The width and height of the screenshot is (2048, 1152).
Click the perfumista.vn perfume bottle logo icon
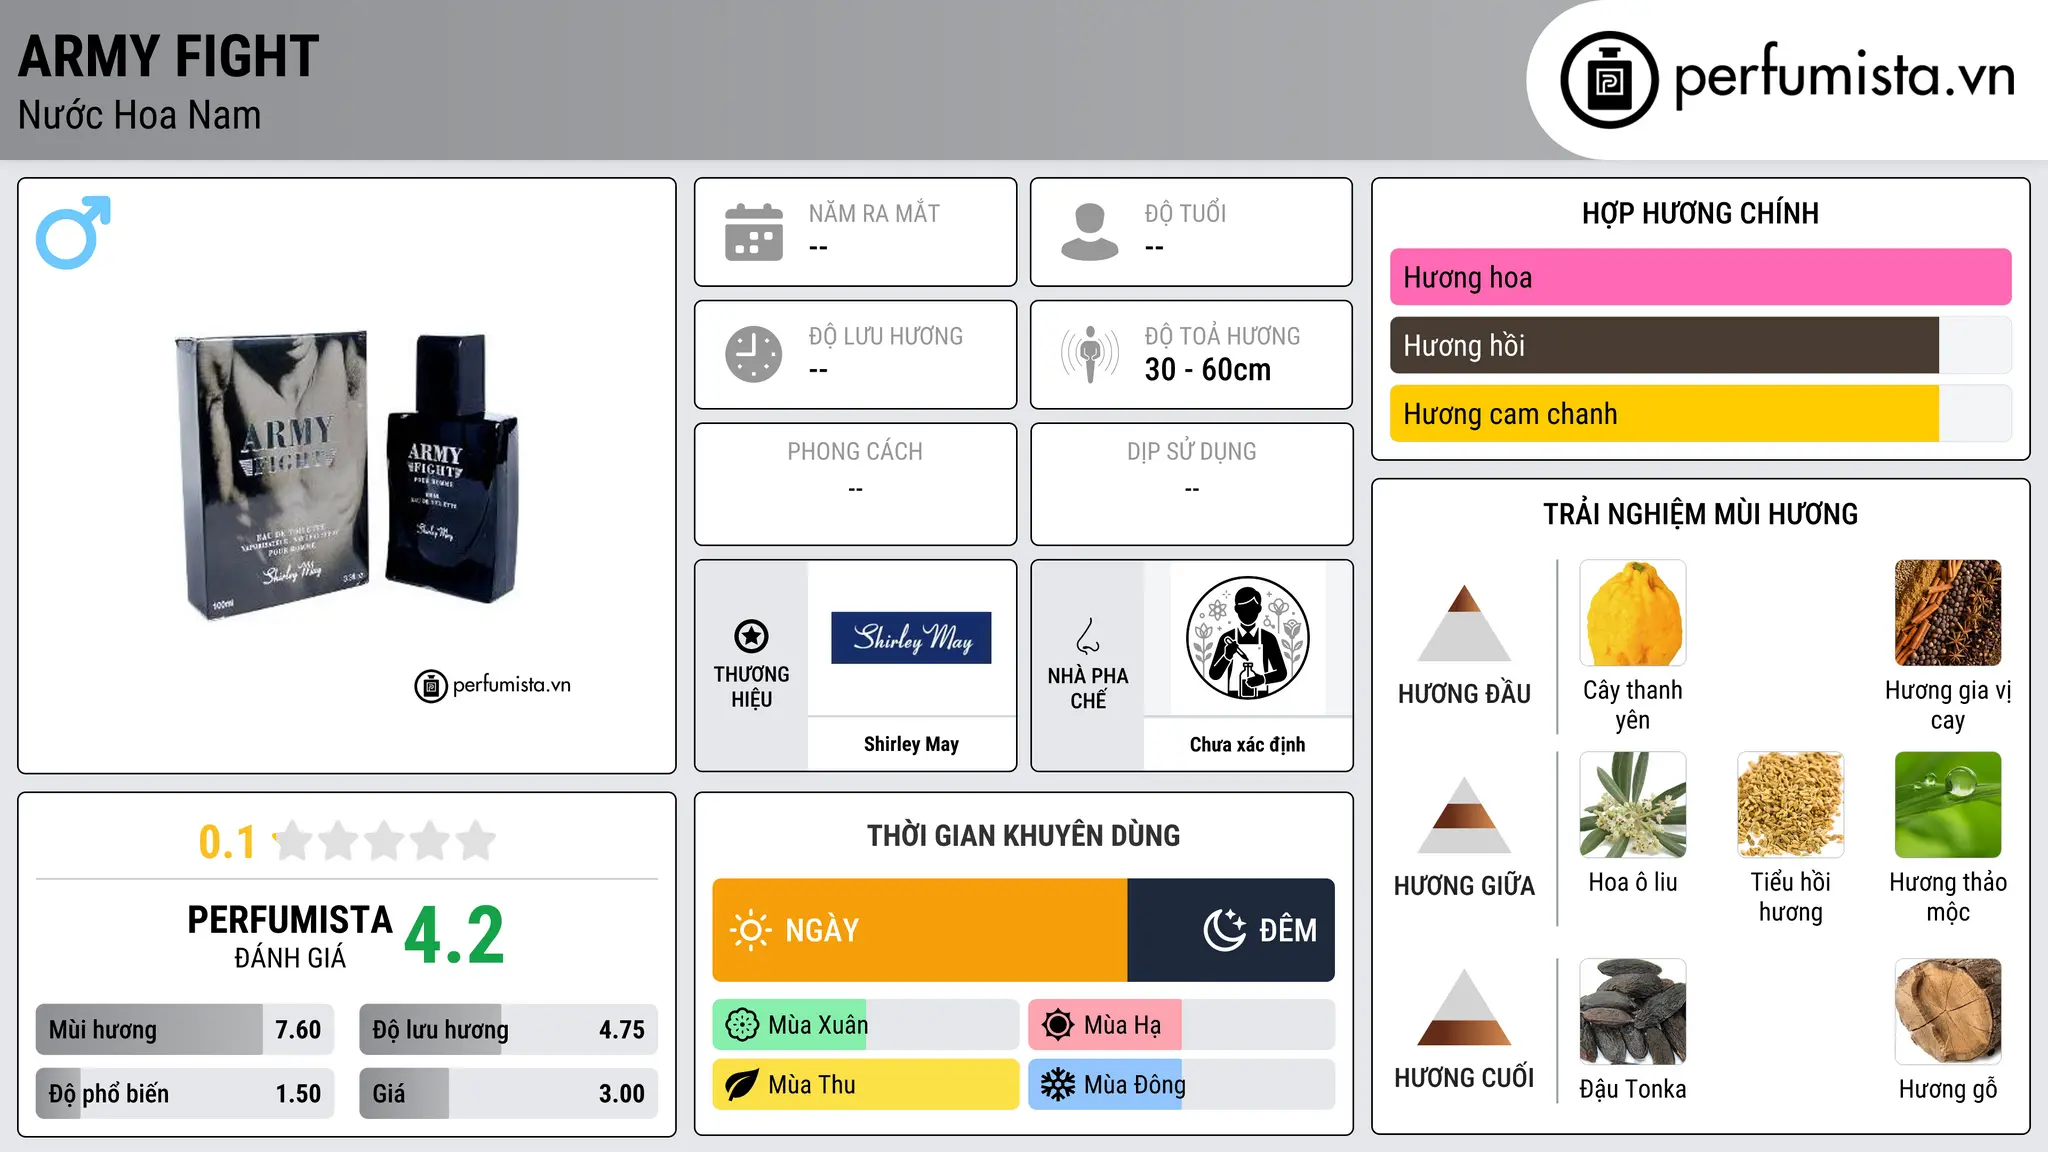pyautogui.click(x=1609, y=80)
